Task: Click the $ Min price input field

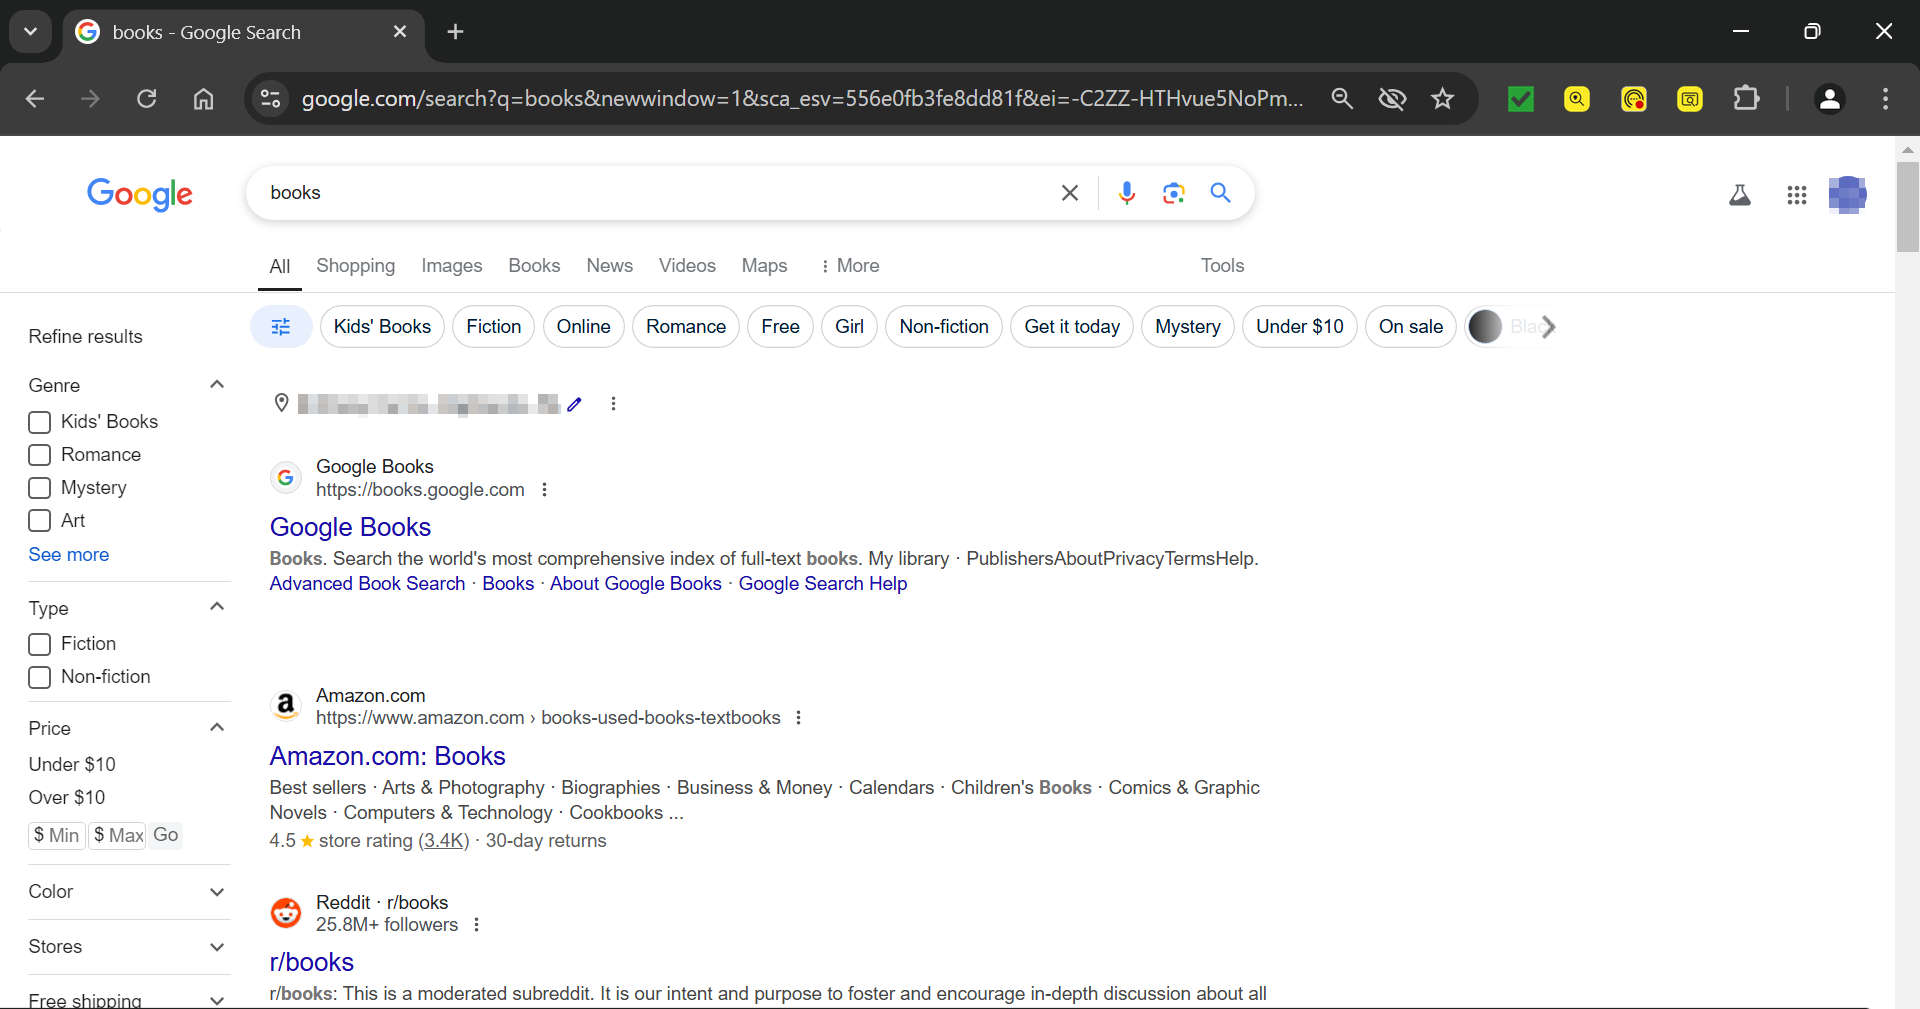Action: pos(57,835)
